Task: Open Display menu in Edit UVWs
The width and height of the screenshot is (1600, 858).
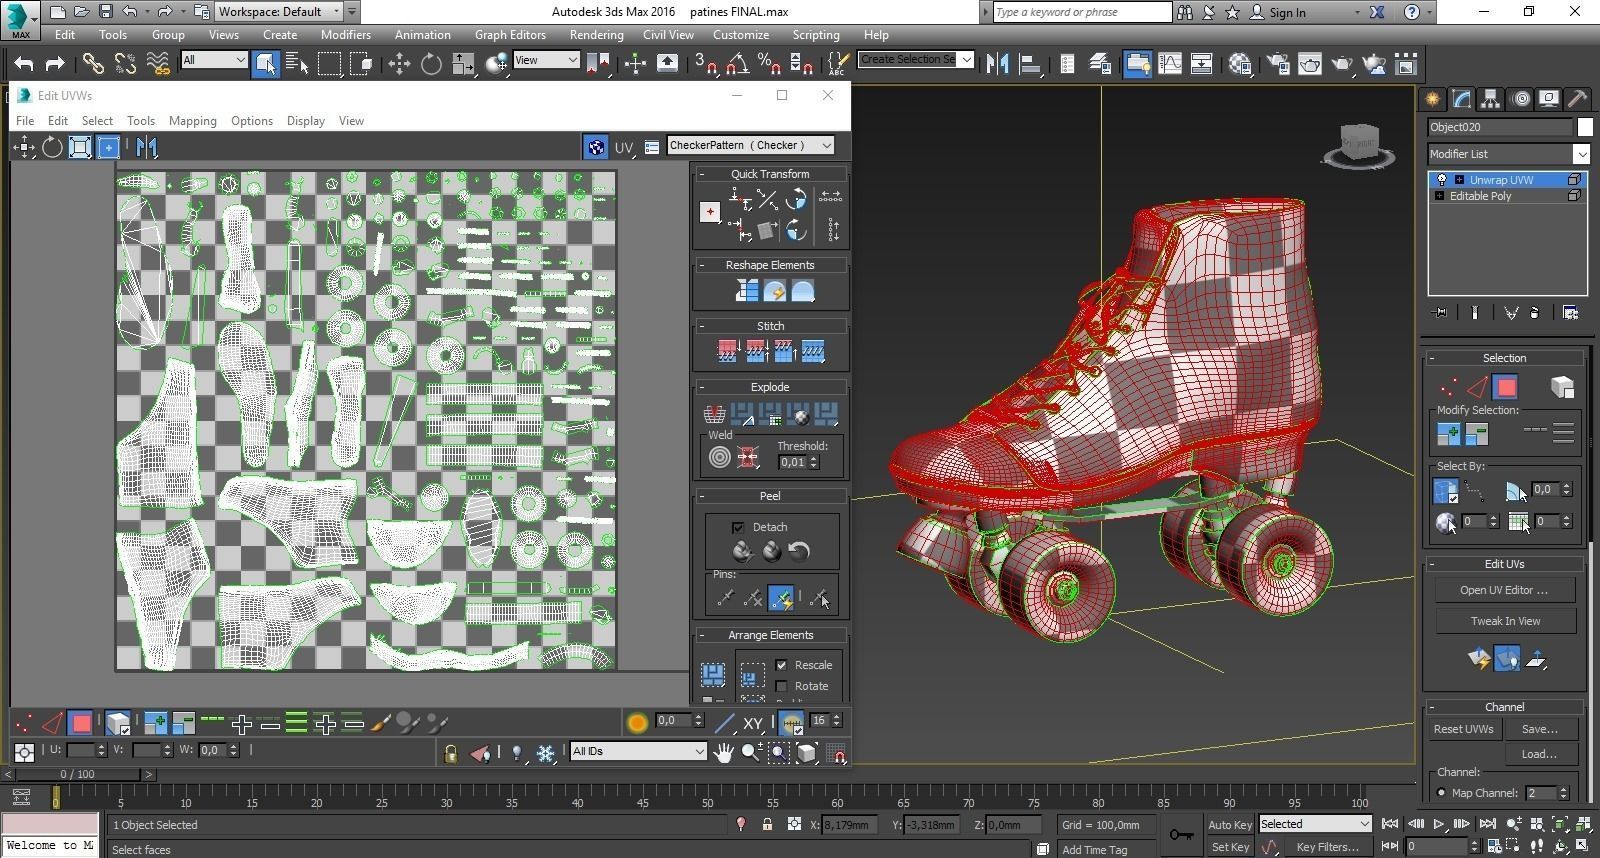Action: [305, 120]
